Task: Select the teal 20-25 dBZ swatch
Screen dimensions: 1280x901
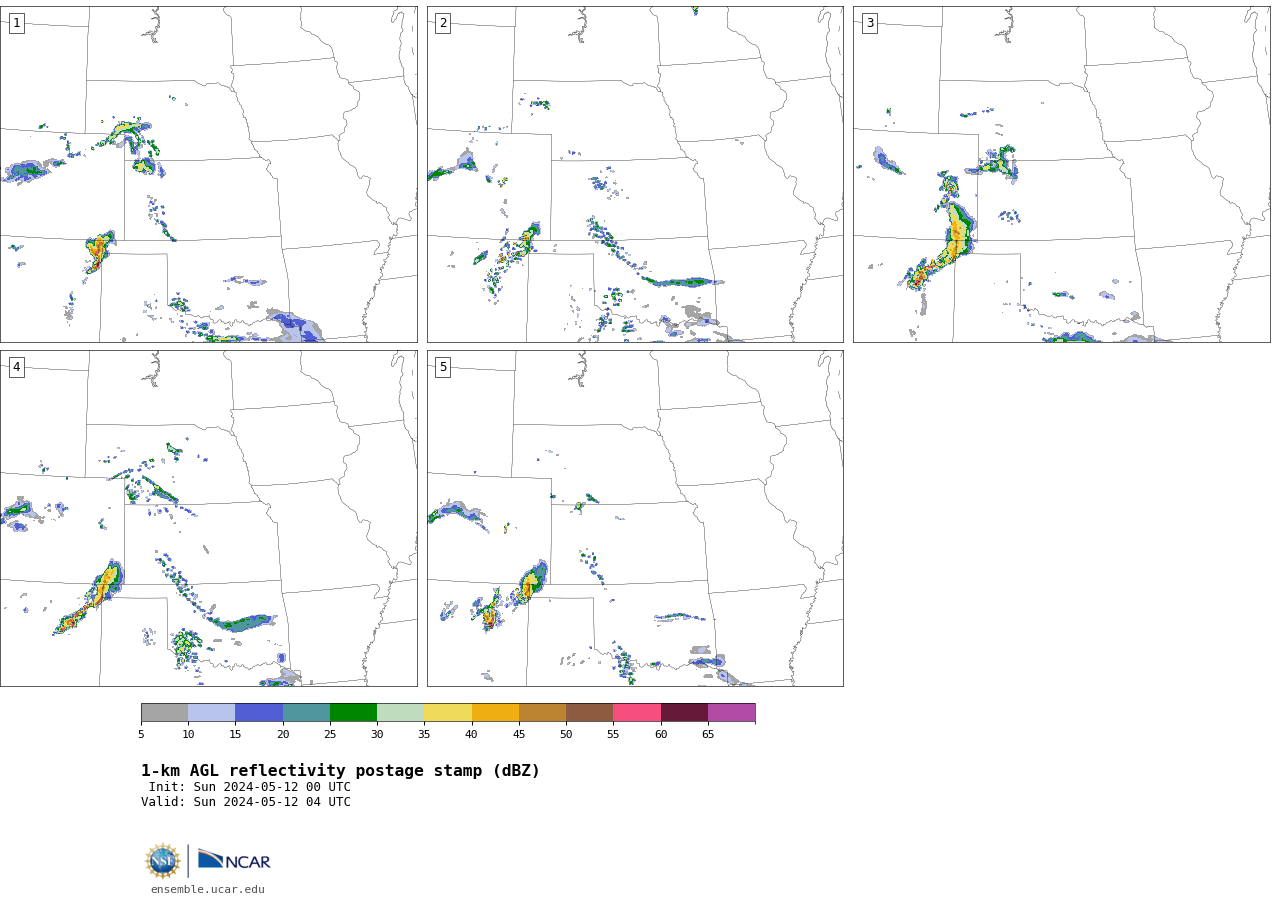Action: coord(306,713)
